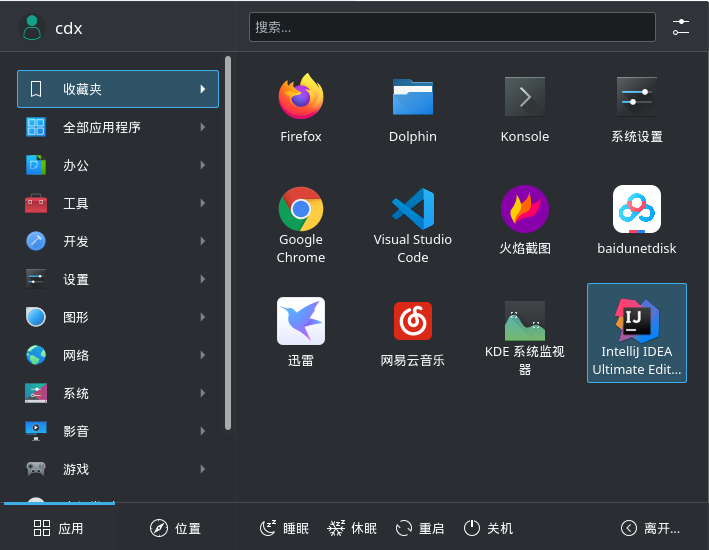The image size is (709, 550).
Task: Open 网易云音乐 music player
Action: pyautogui.click(x=413, y=332)
